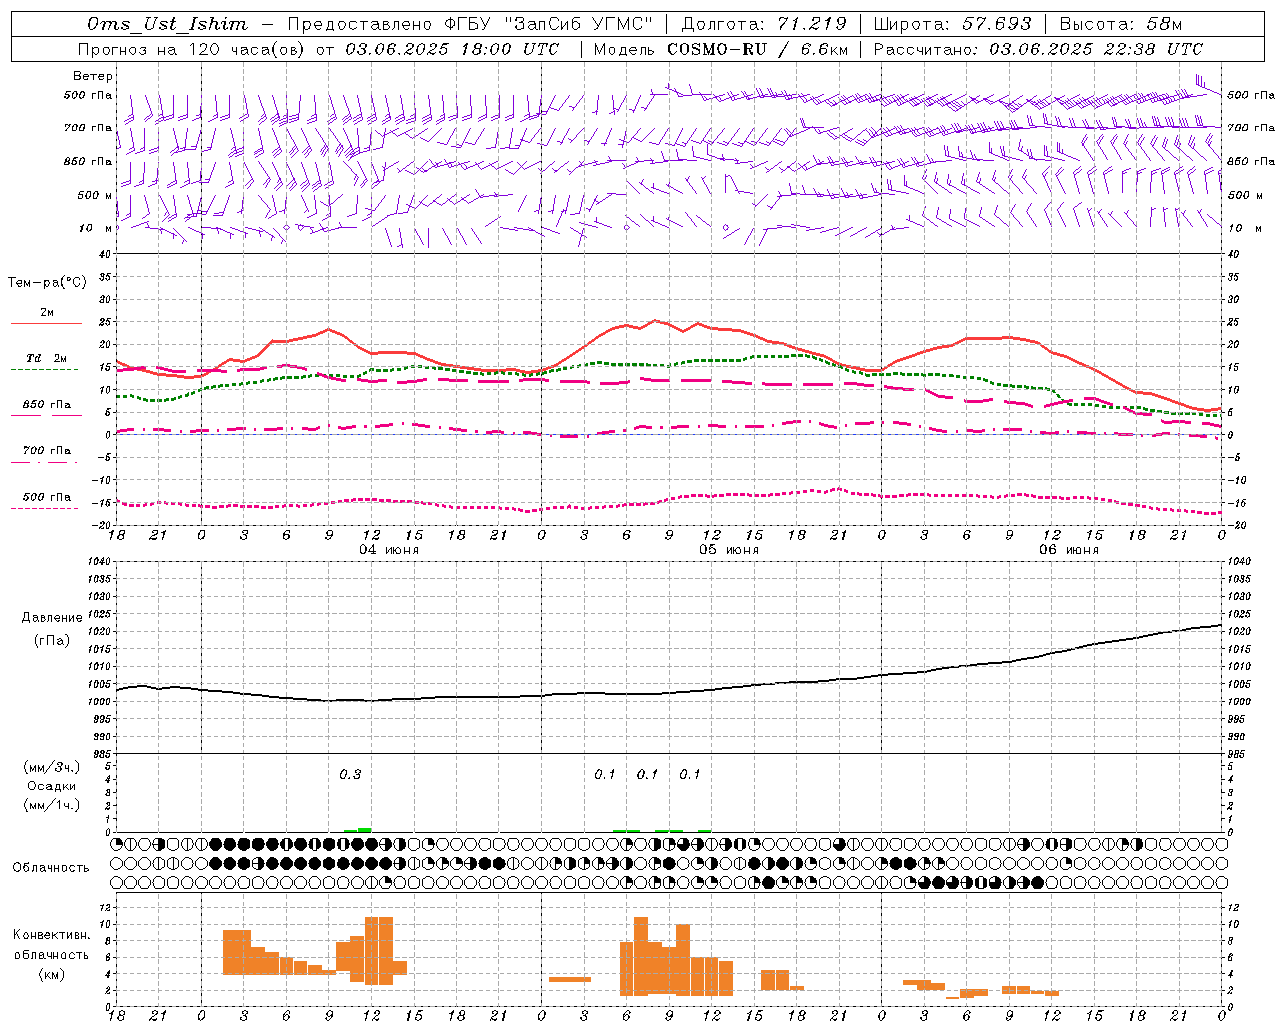The image size is (1280, 1024).
Task: Click the 0.3 precipitation amount value
Action: (350, 775)
